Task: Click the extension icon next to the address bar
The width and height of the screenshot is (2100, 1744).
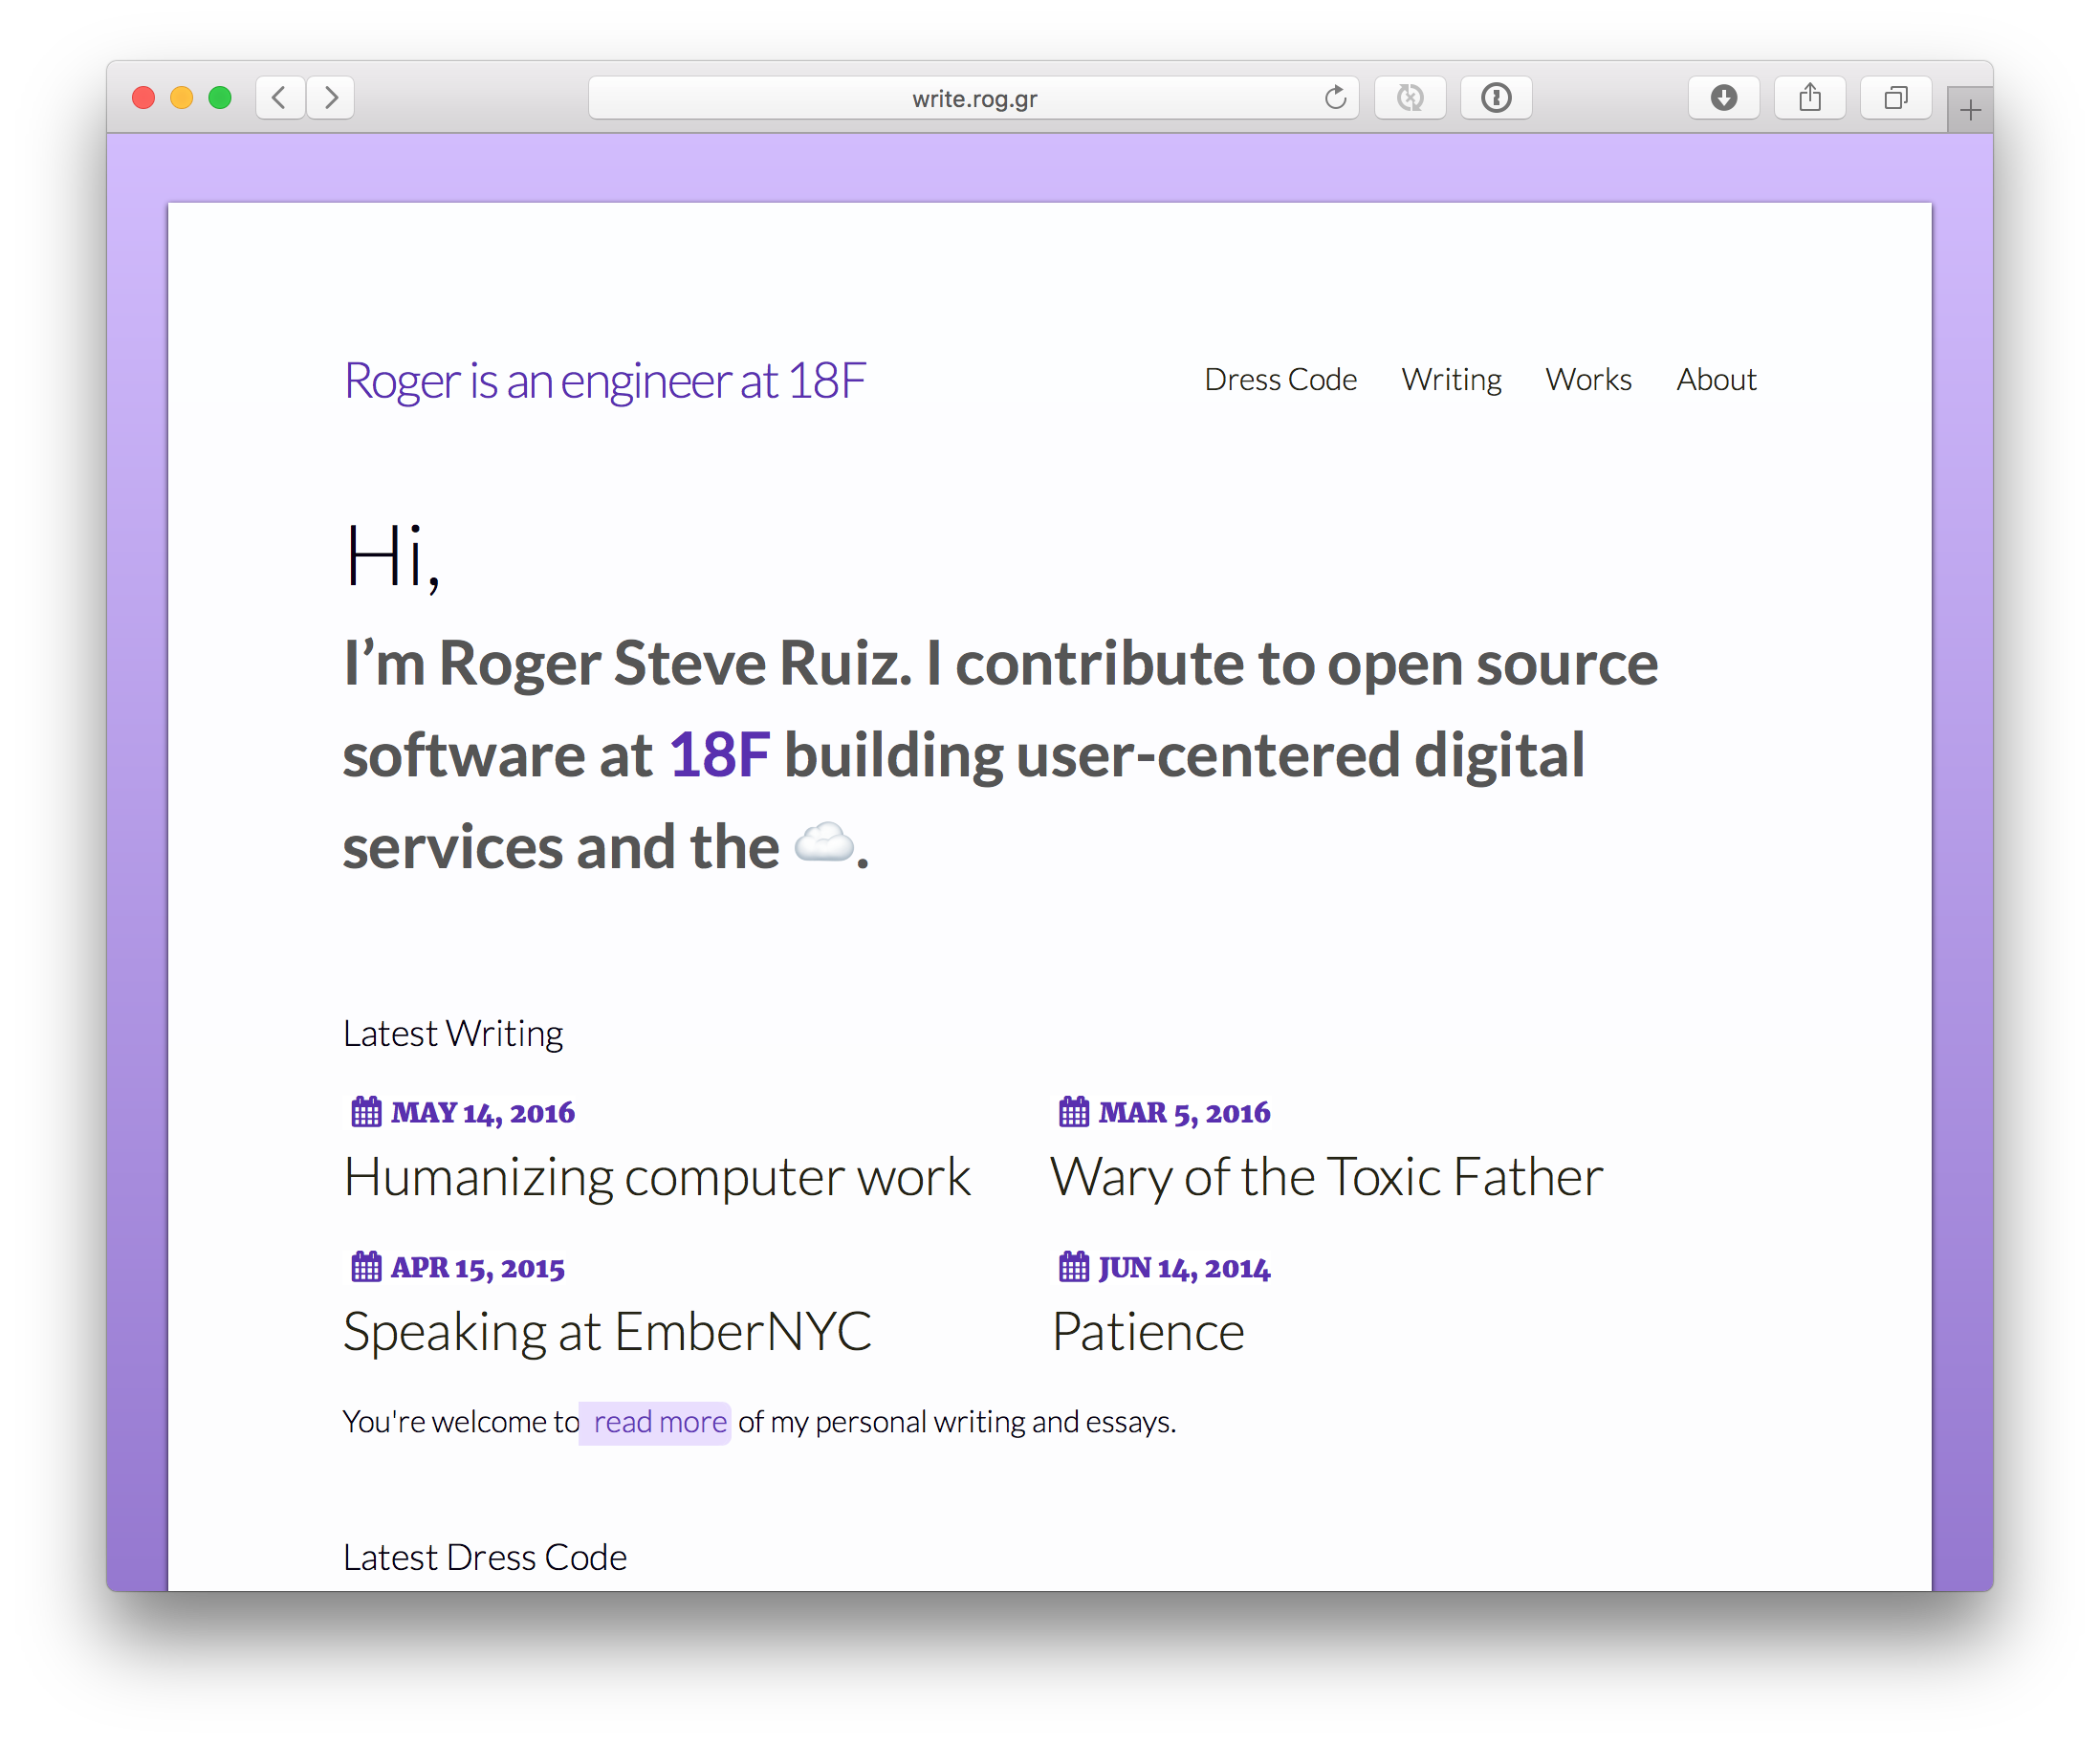Action: click(x=1410, y=98)
